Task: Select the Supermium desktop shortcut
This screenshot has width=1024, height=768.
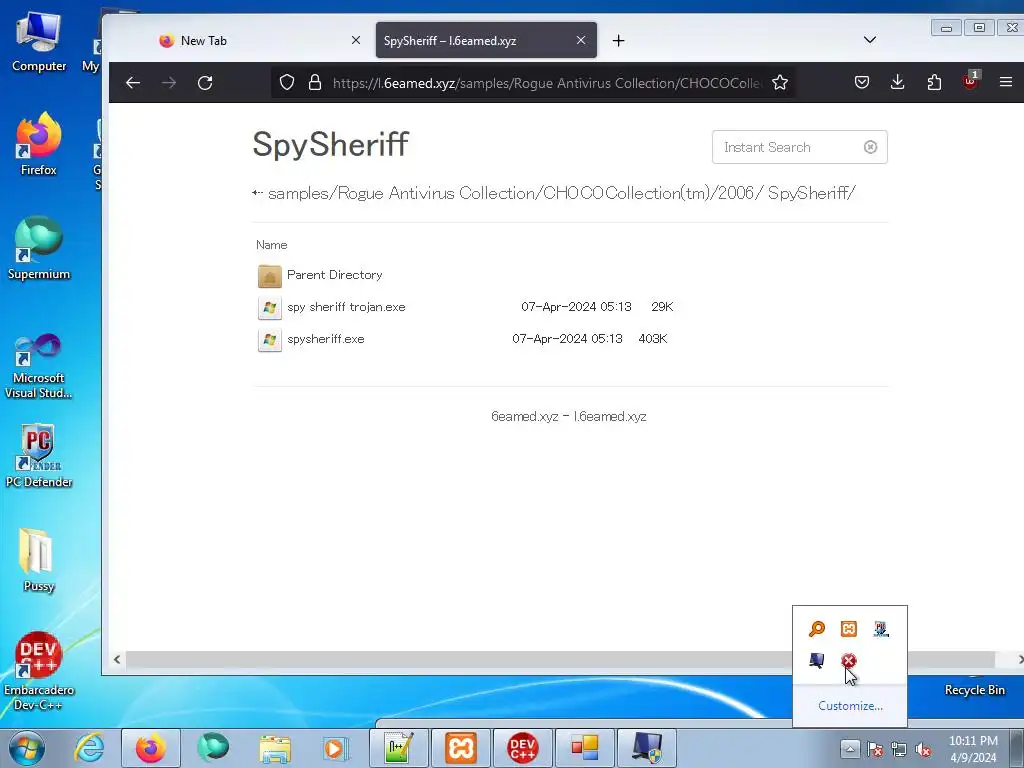Action: click(x=39, y=248)
